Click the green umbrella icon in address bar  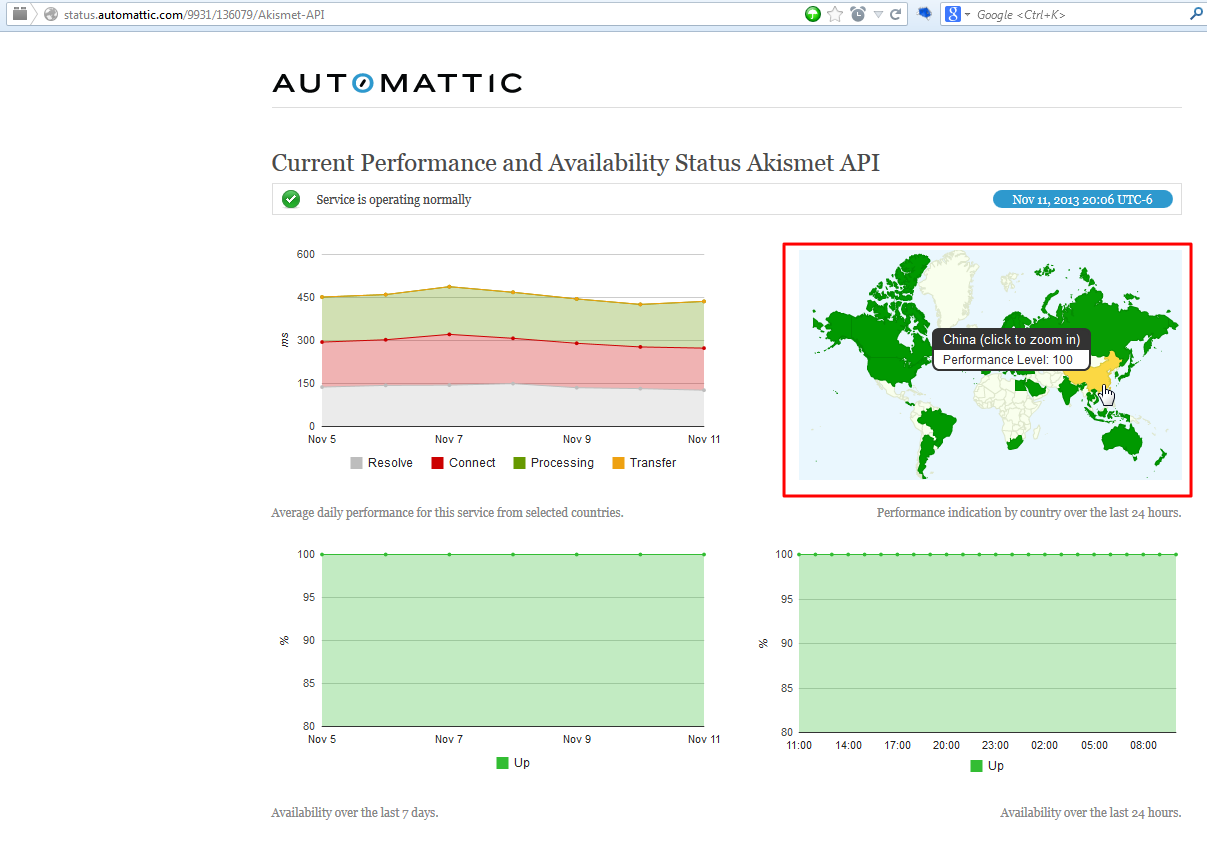[x=813, y=14]
